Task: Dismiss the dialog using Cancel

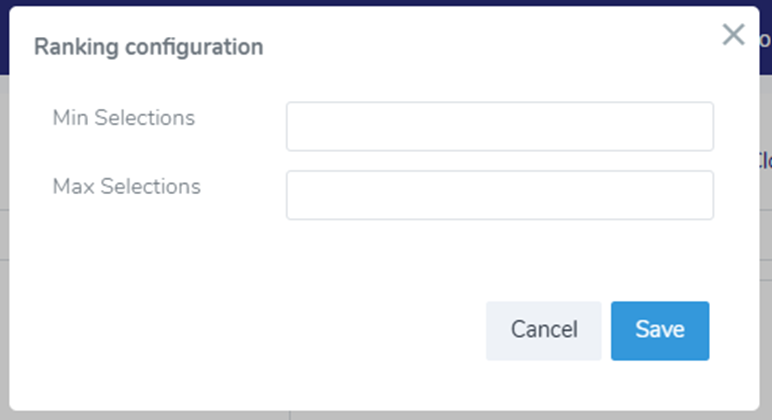Action: pyautogui.click(x=543, y=330)
